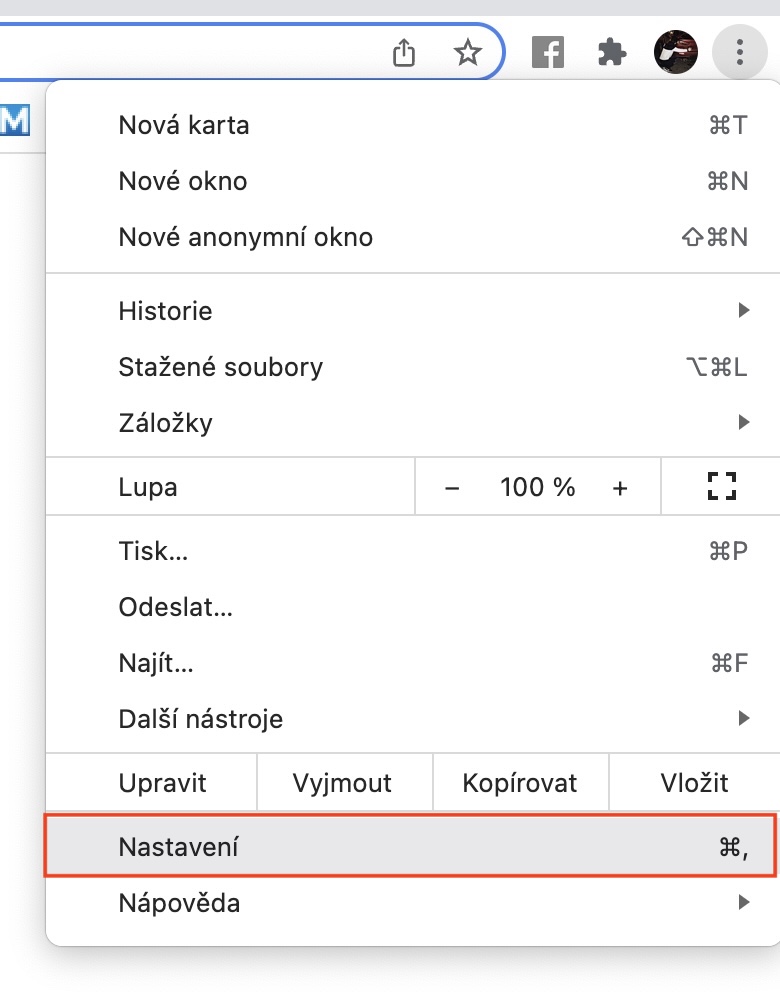The height and width of the screenshot is (1000, 780).
Task: Click the share page icon in address bar
Action: click(403, 53)
